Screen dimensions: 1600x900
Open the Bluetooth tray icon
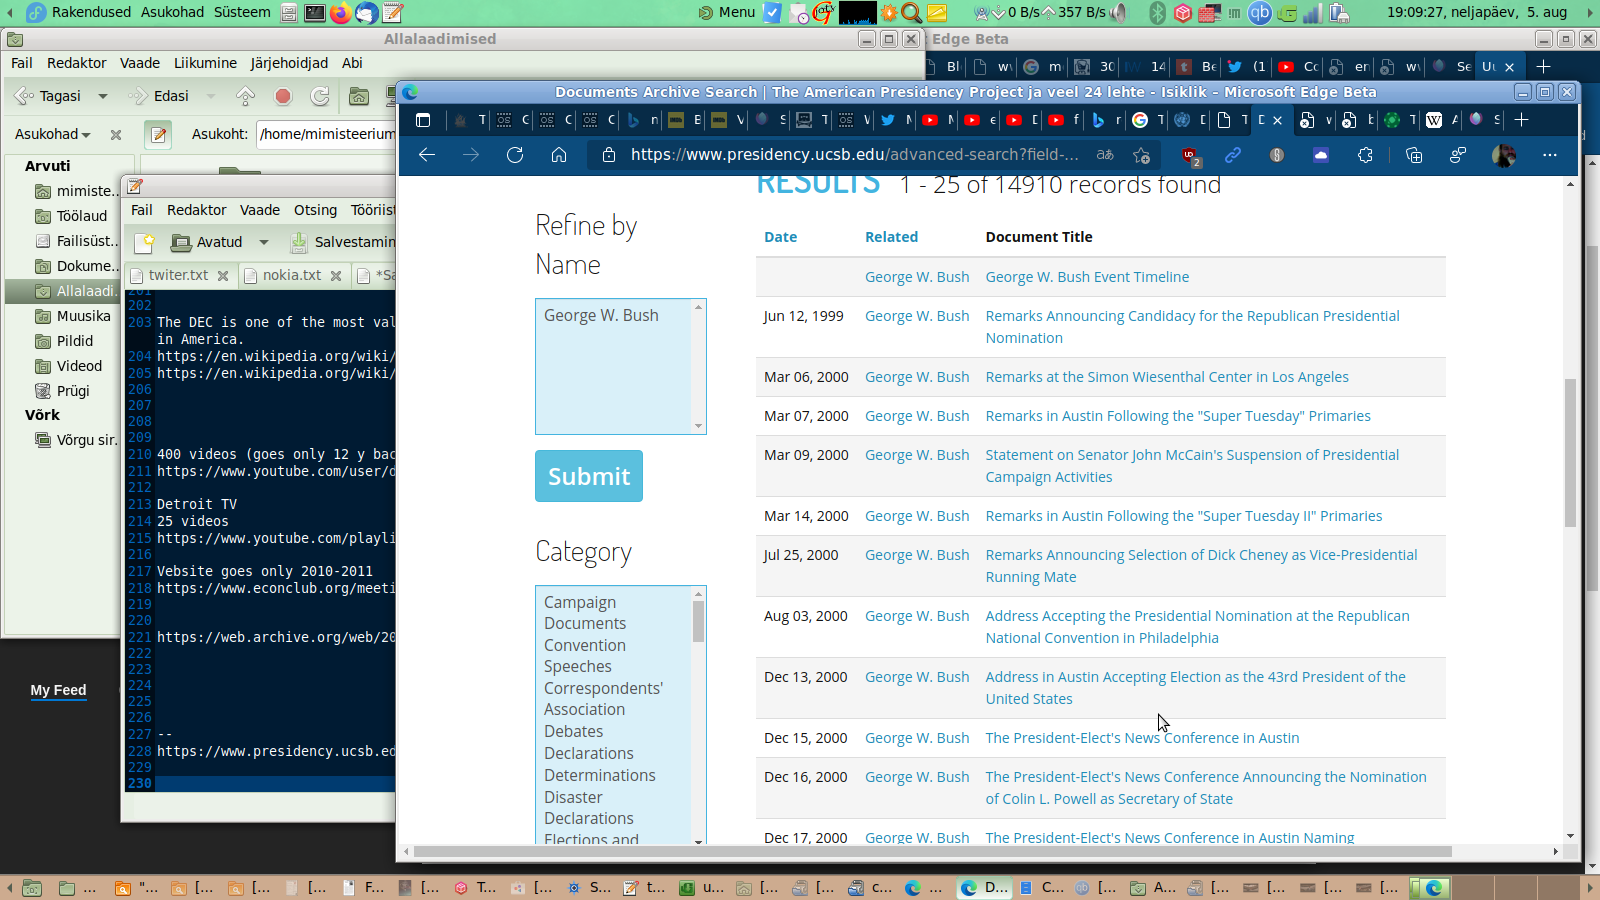tap(1158, 12)
